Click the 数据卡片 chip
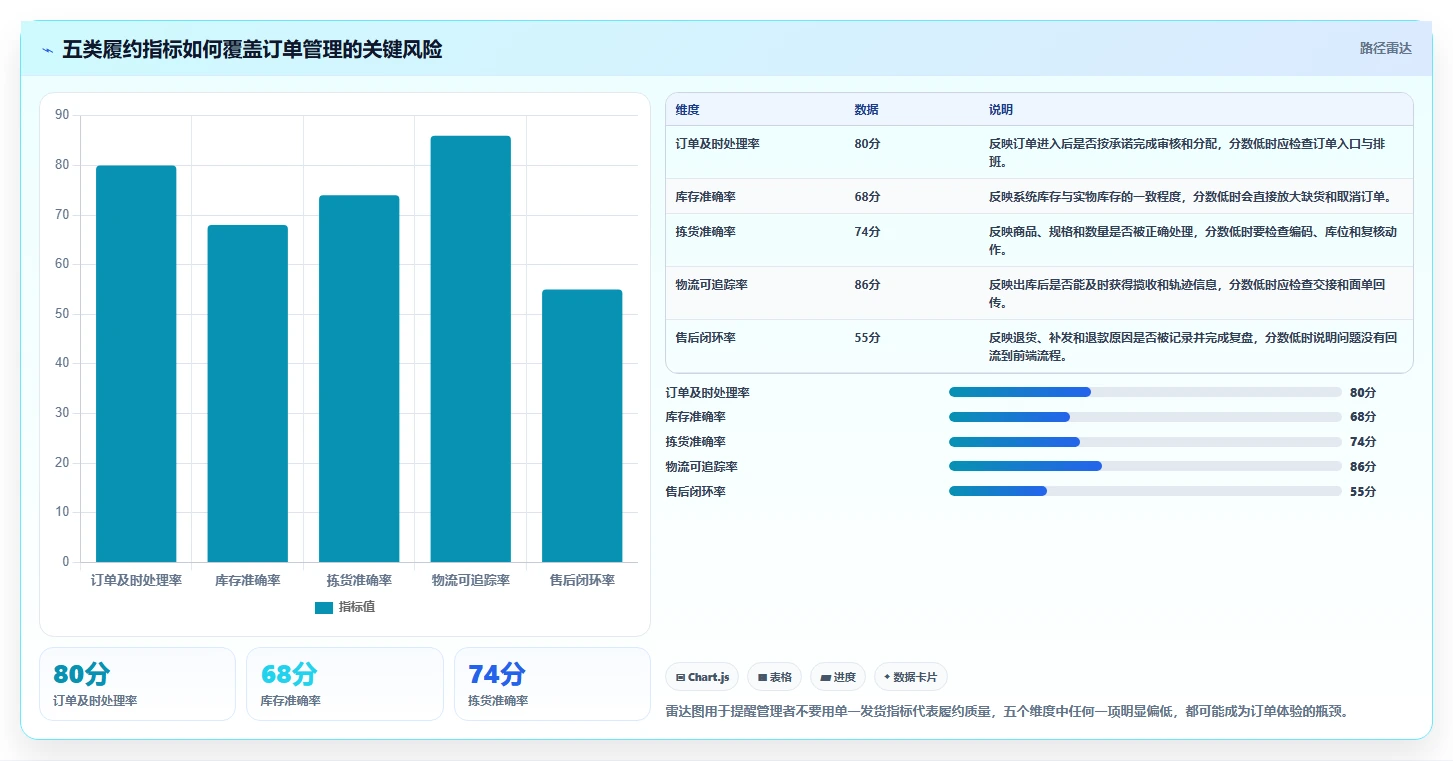Screen dimensions: 1453x761 pyautogui.click(x=911, y=677)
